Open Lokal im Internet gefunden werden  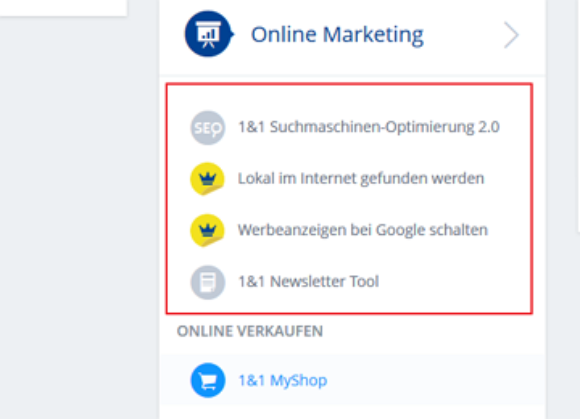(x=361, y=179)
